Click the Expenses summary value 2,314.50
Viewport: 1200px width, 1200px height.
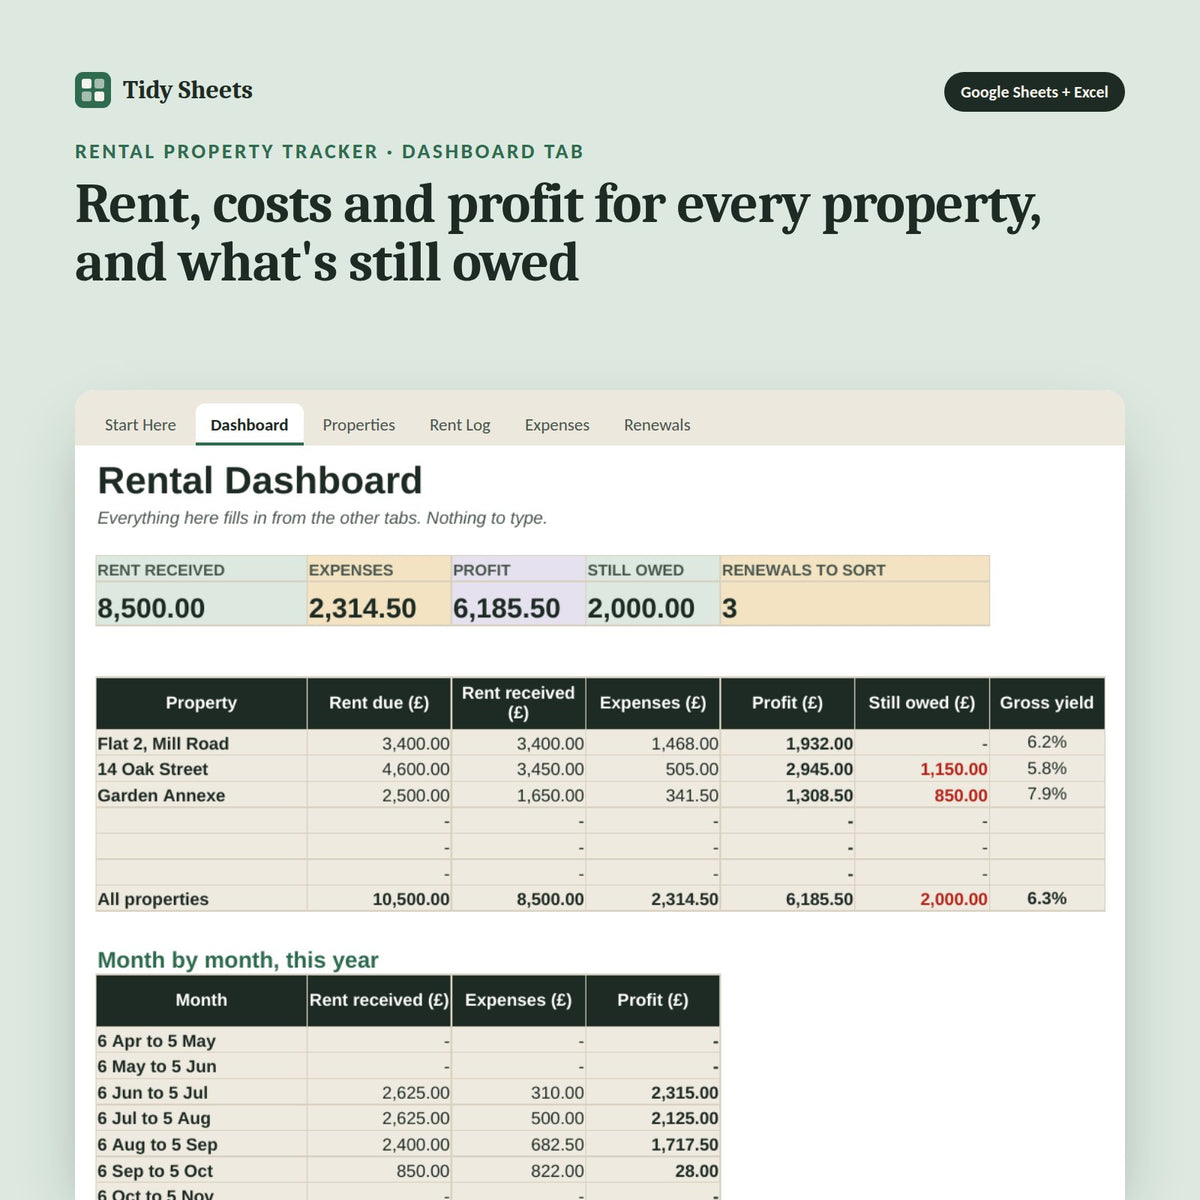(x=362, y=608)
